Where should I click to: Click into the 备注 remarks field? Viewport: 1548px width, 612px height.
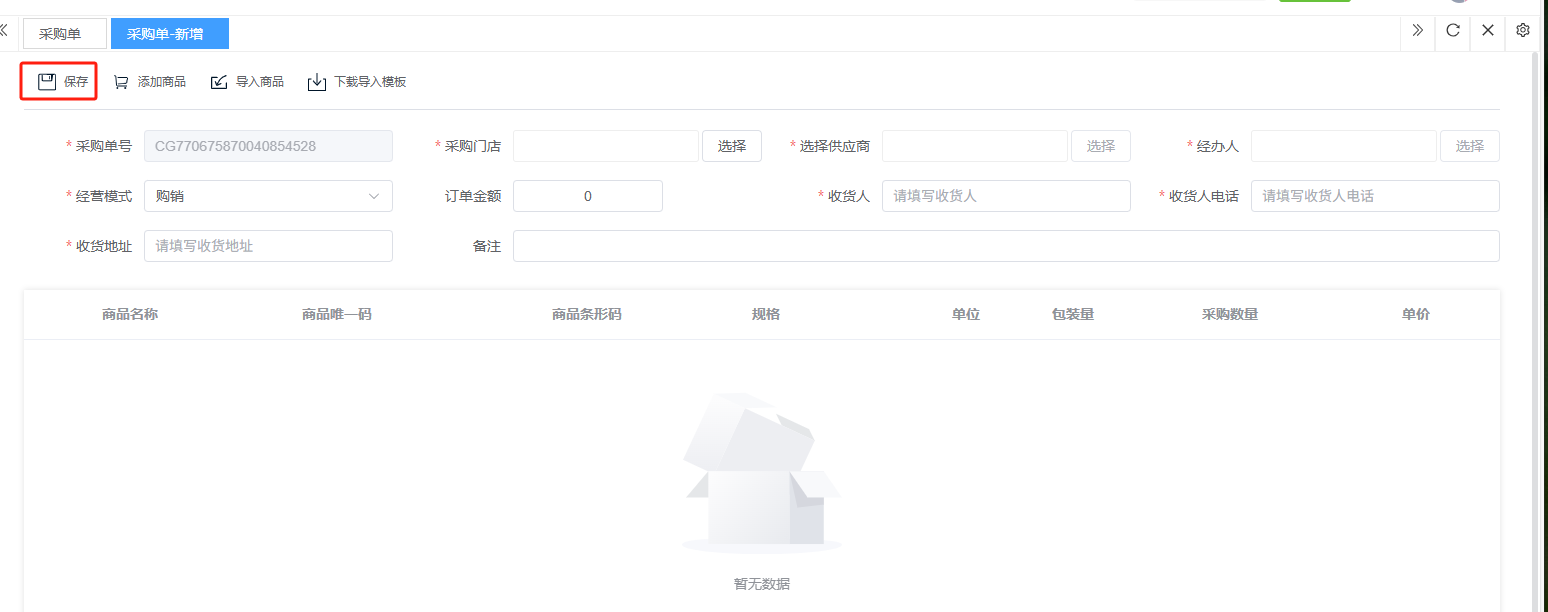coord(1005,246)
